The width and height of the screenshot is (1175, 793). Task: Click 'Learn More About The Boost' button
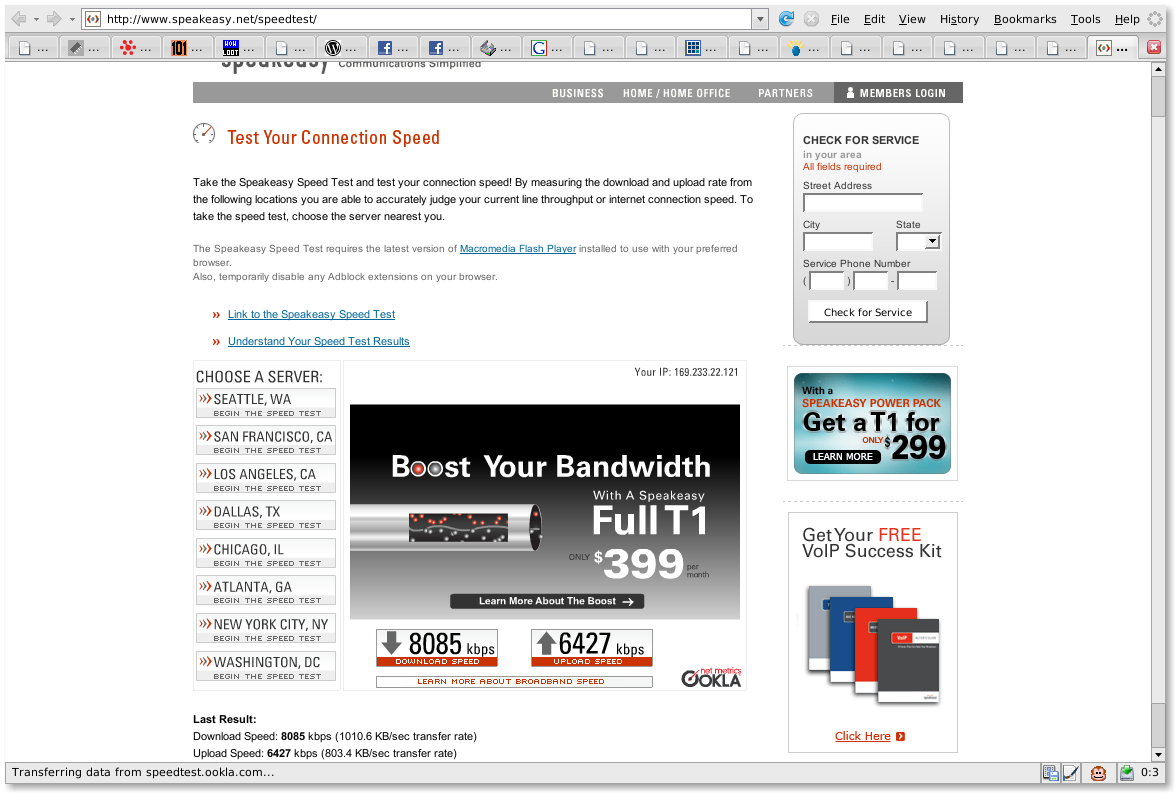547,601
